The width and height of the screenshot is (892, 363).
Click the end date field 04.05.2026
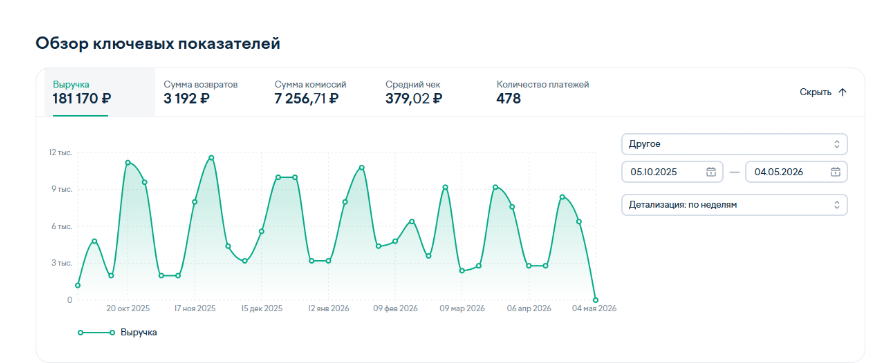pos(796,172)
